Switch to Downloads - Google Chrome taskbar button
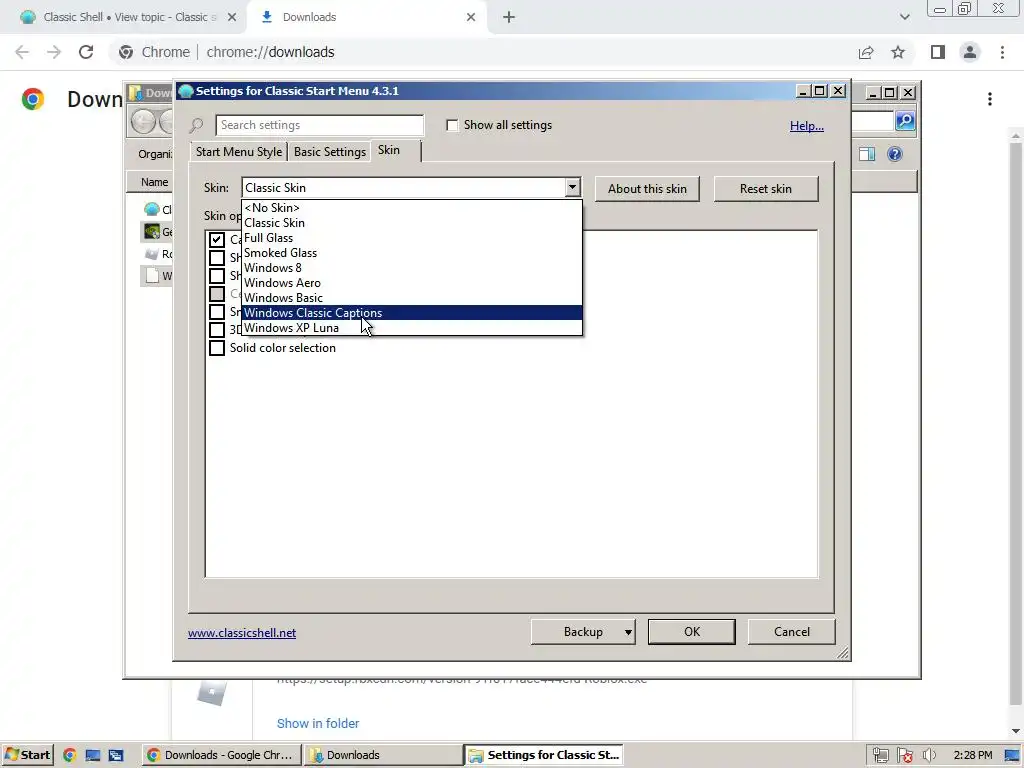This screenshot has width=1024, height=768. click(x=221, y=755)
